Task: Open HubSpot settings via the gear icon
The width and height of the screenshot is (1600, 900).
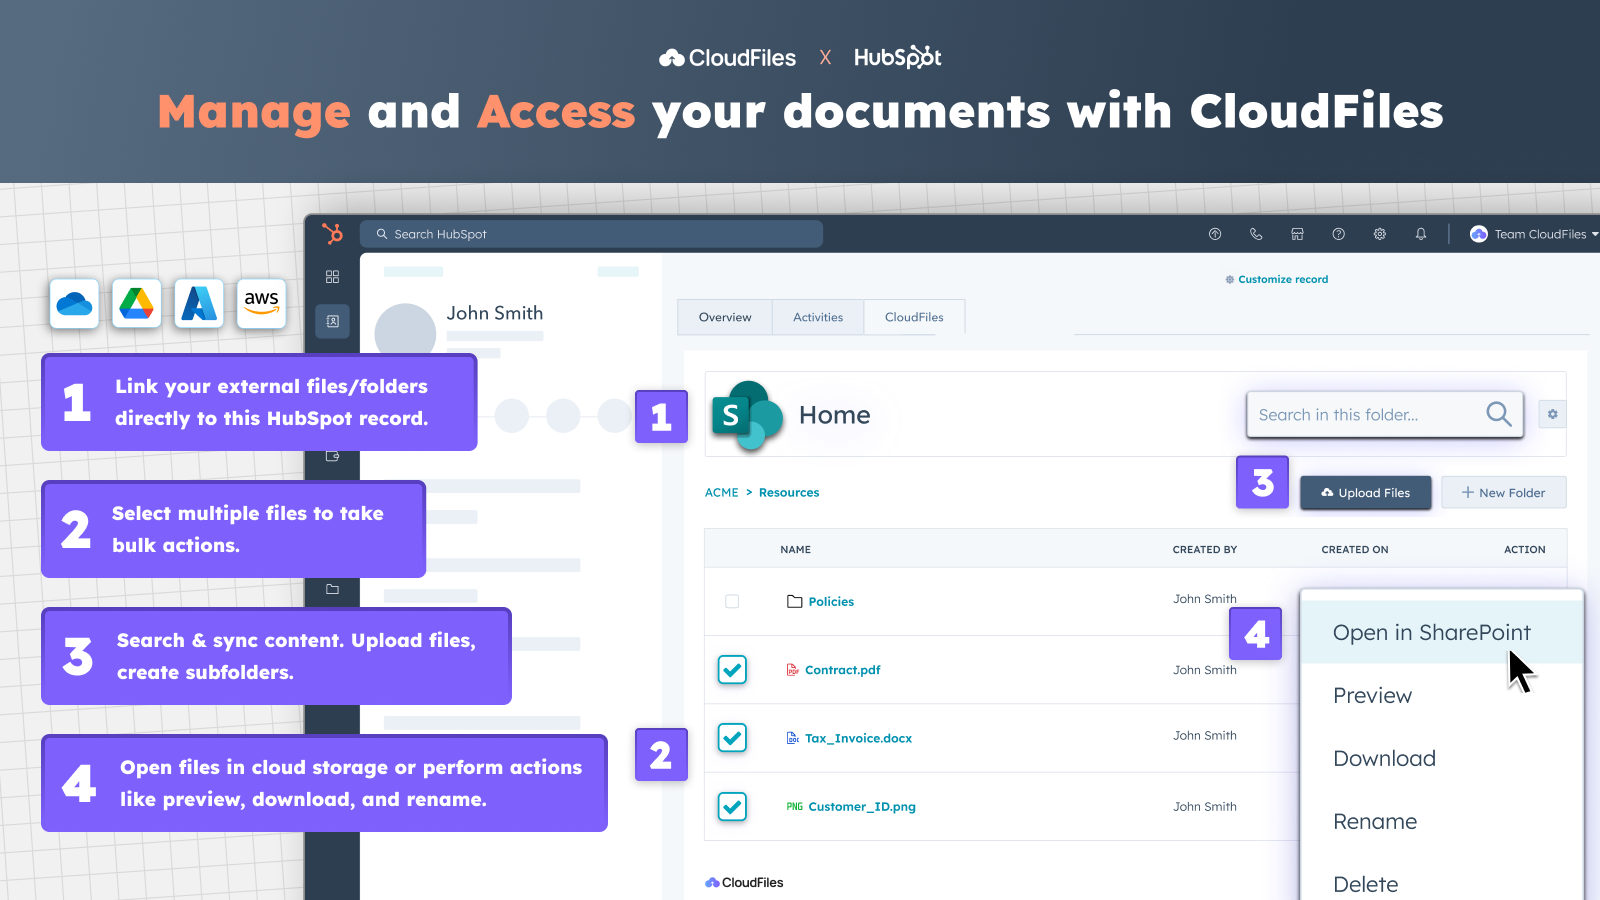Action: [1379, 233]
